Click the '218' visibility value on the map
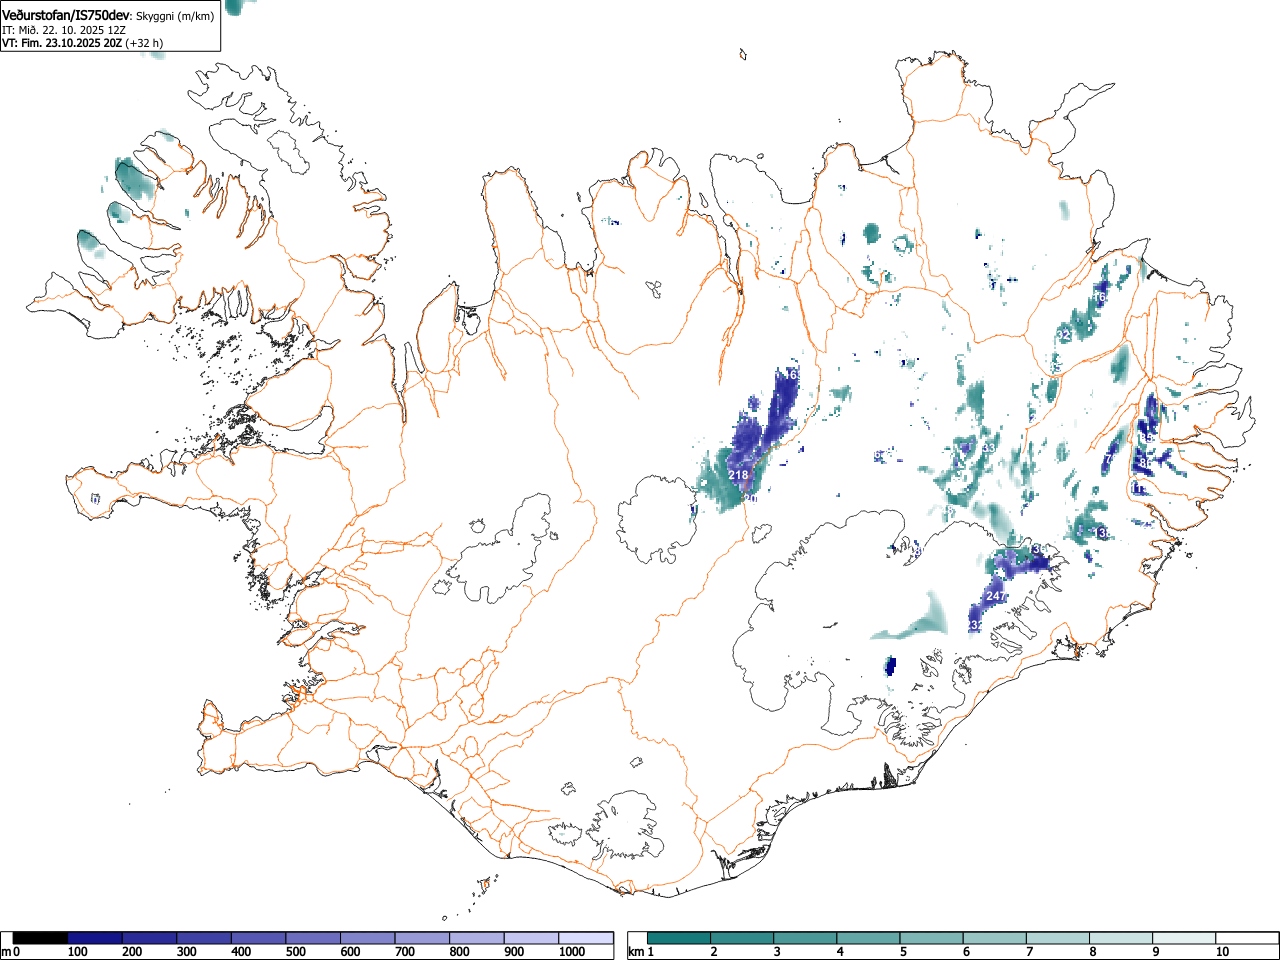Image resolution: width=1280 pixels, height=960 pixels. coord(738,475)
